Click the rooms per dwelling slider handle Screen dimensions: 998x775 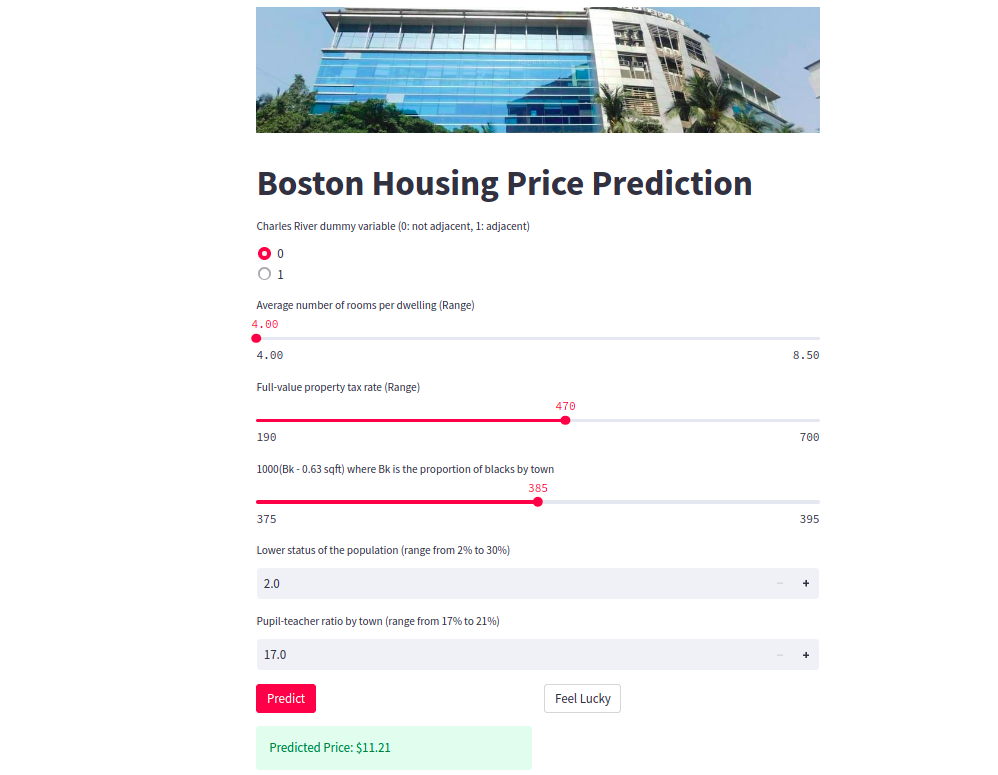pyautogui.click(x=257, y=339)
